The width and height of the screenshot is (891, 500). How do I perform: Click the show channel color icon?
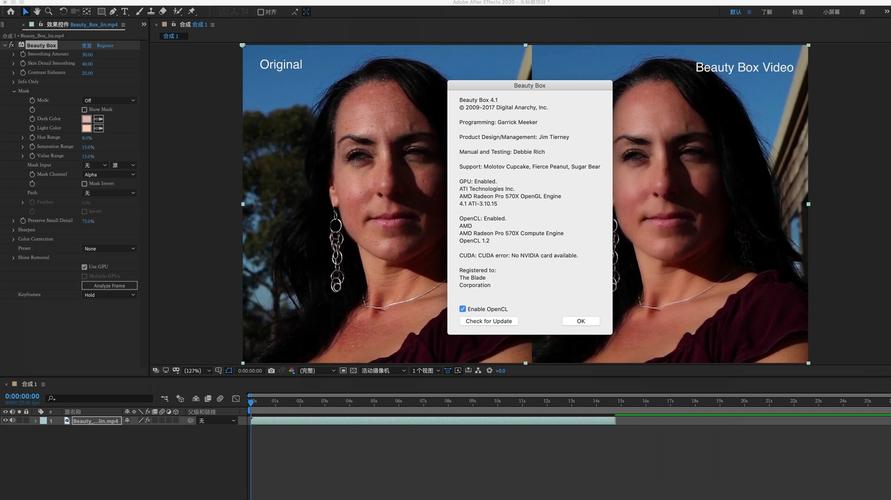point(292,370)
